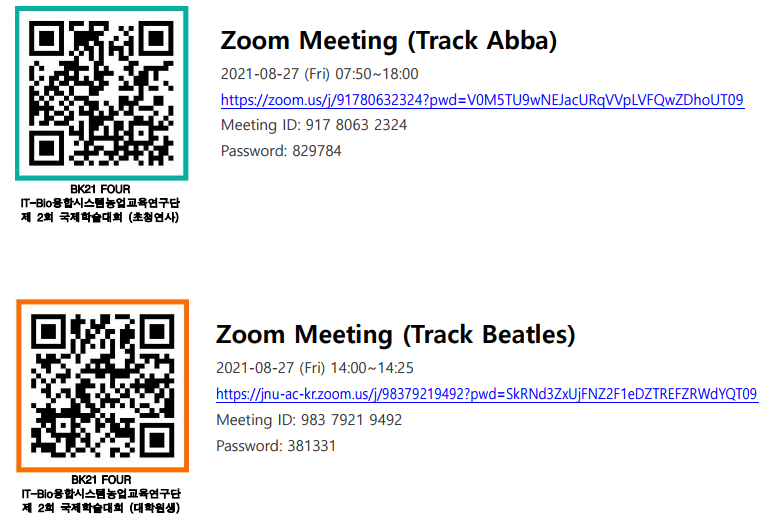This screenshot has height=521, width=774.
Task: Click Meeting ID 983 7921 9492
Action: click(x=309, y=420)
